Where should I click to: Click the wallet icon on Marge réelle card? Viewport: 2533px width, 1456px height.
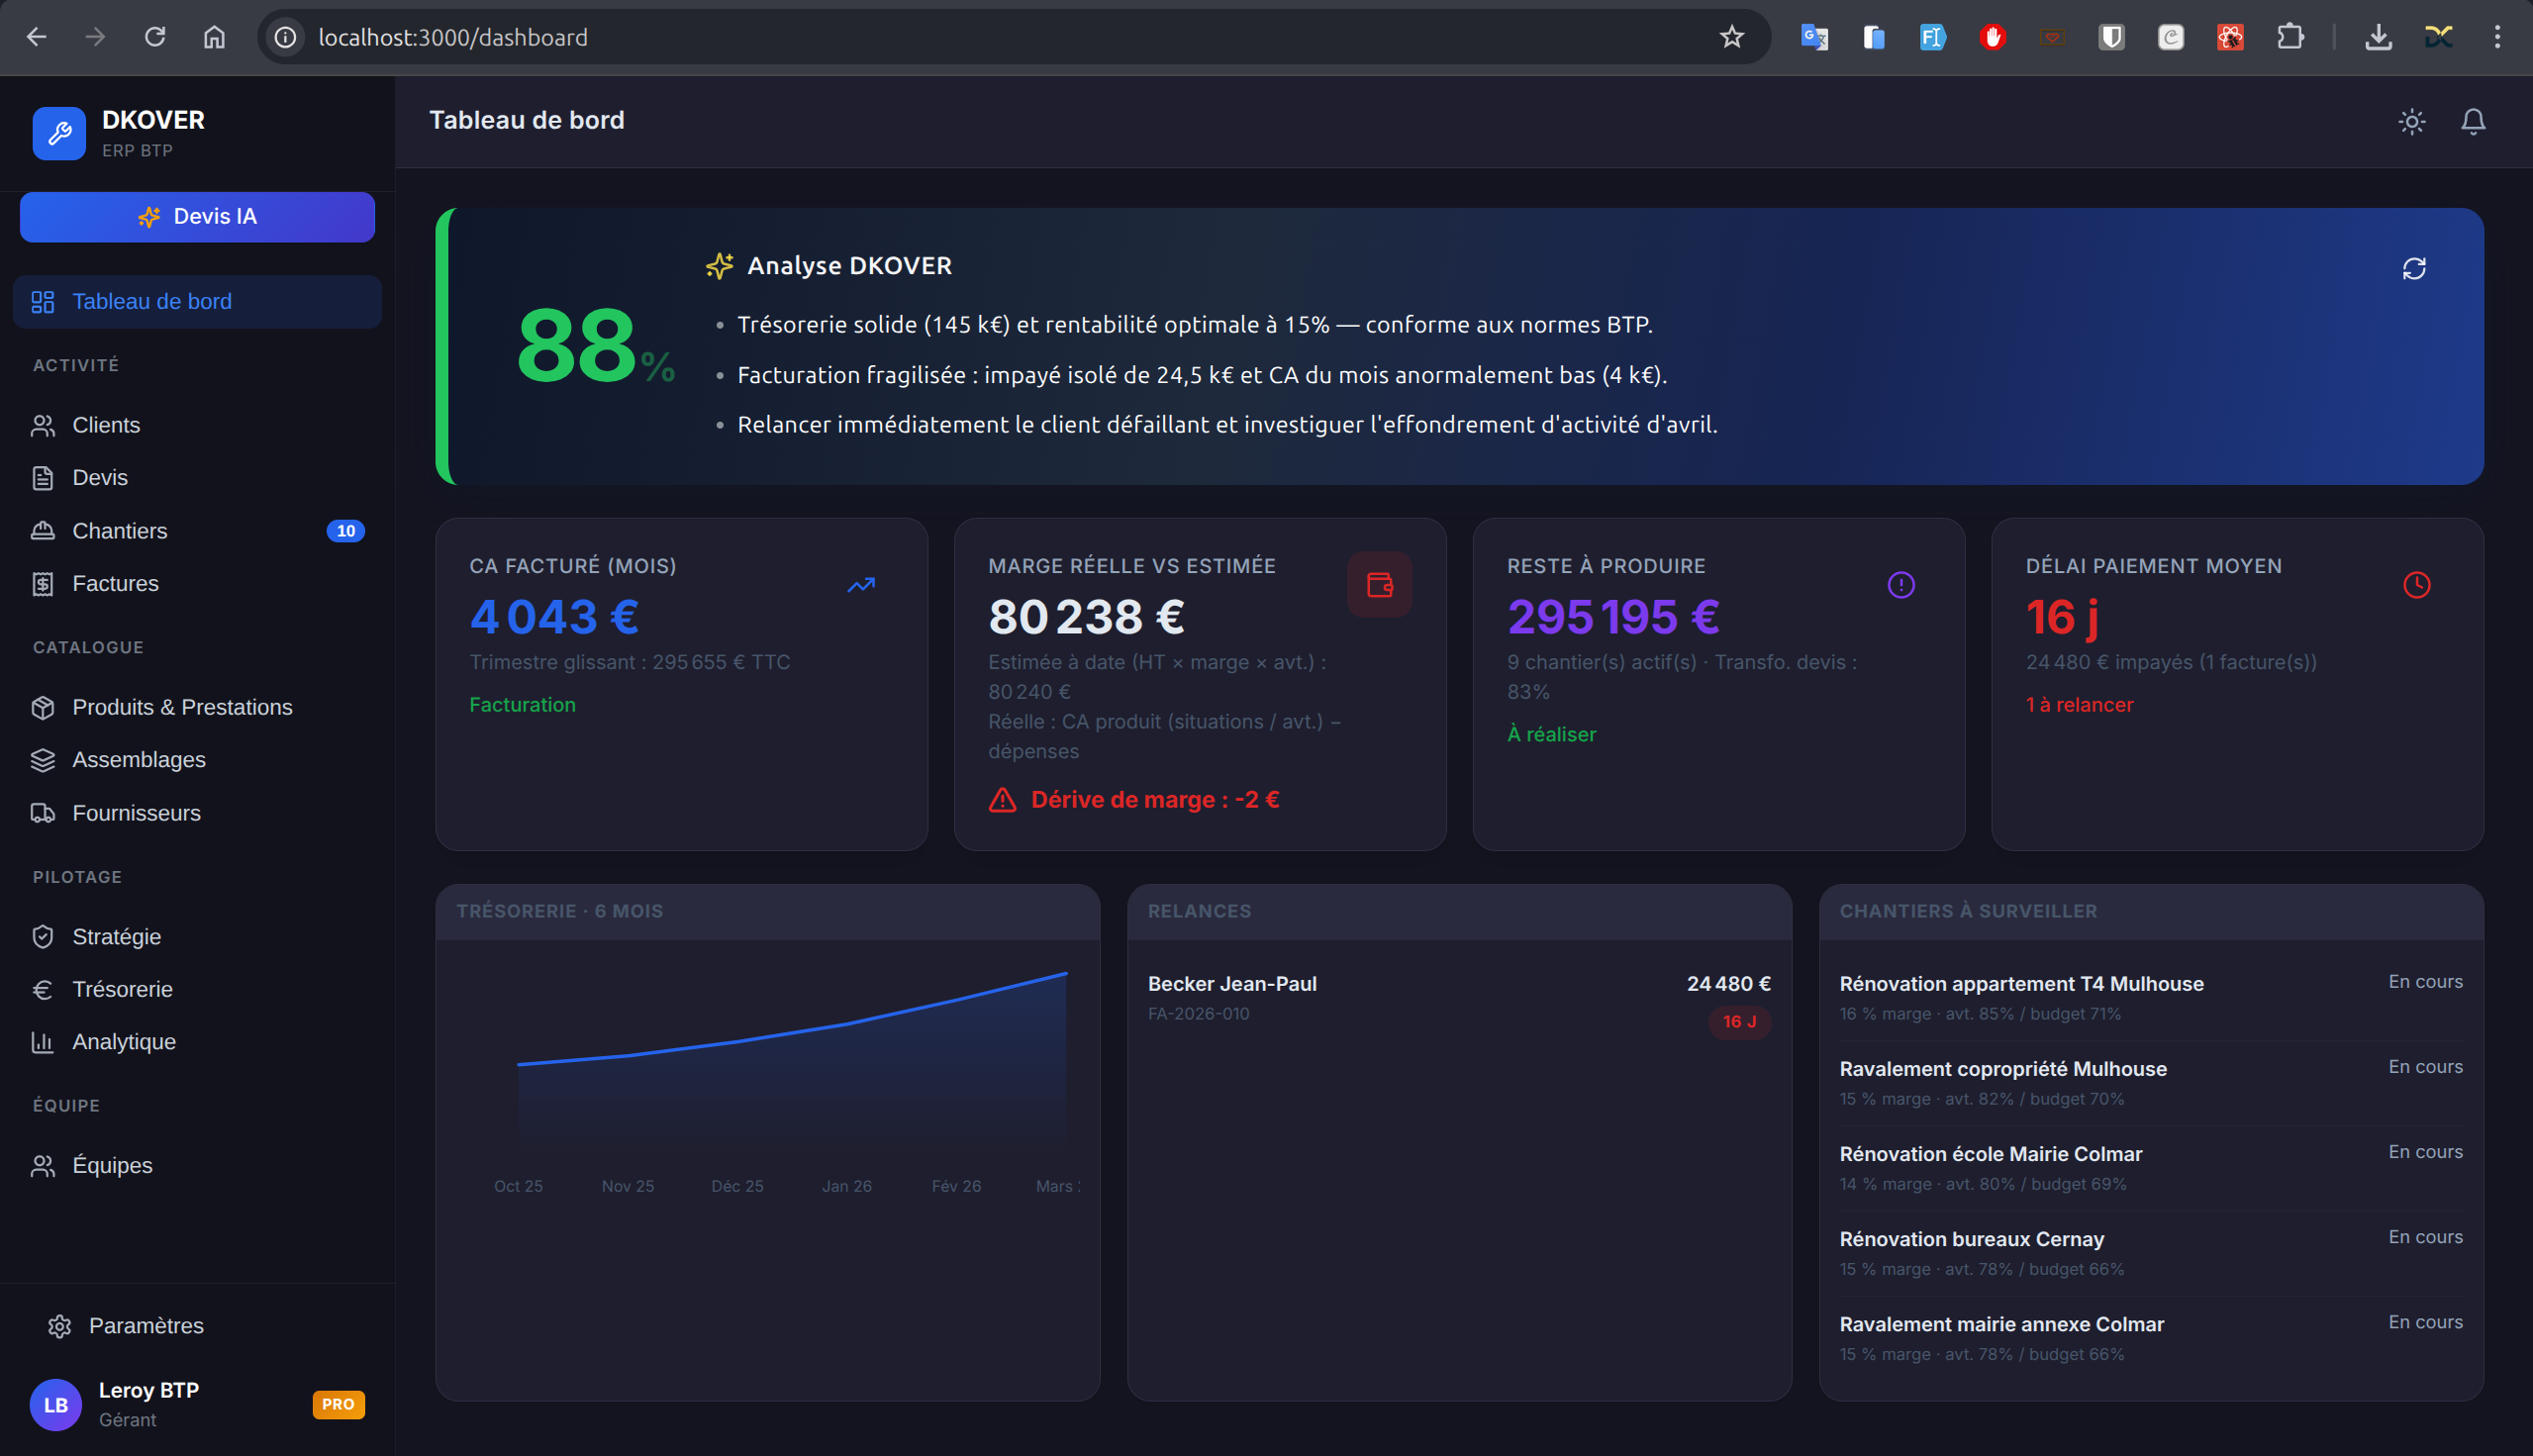(1380, 585)
